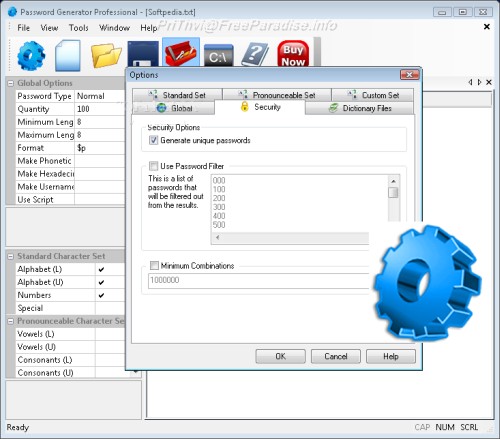Click the OK button
Viewport: 500px width, 439px height.
click(x=280, y=356)
